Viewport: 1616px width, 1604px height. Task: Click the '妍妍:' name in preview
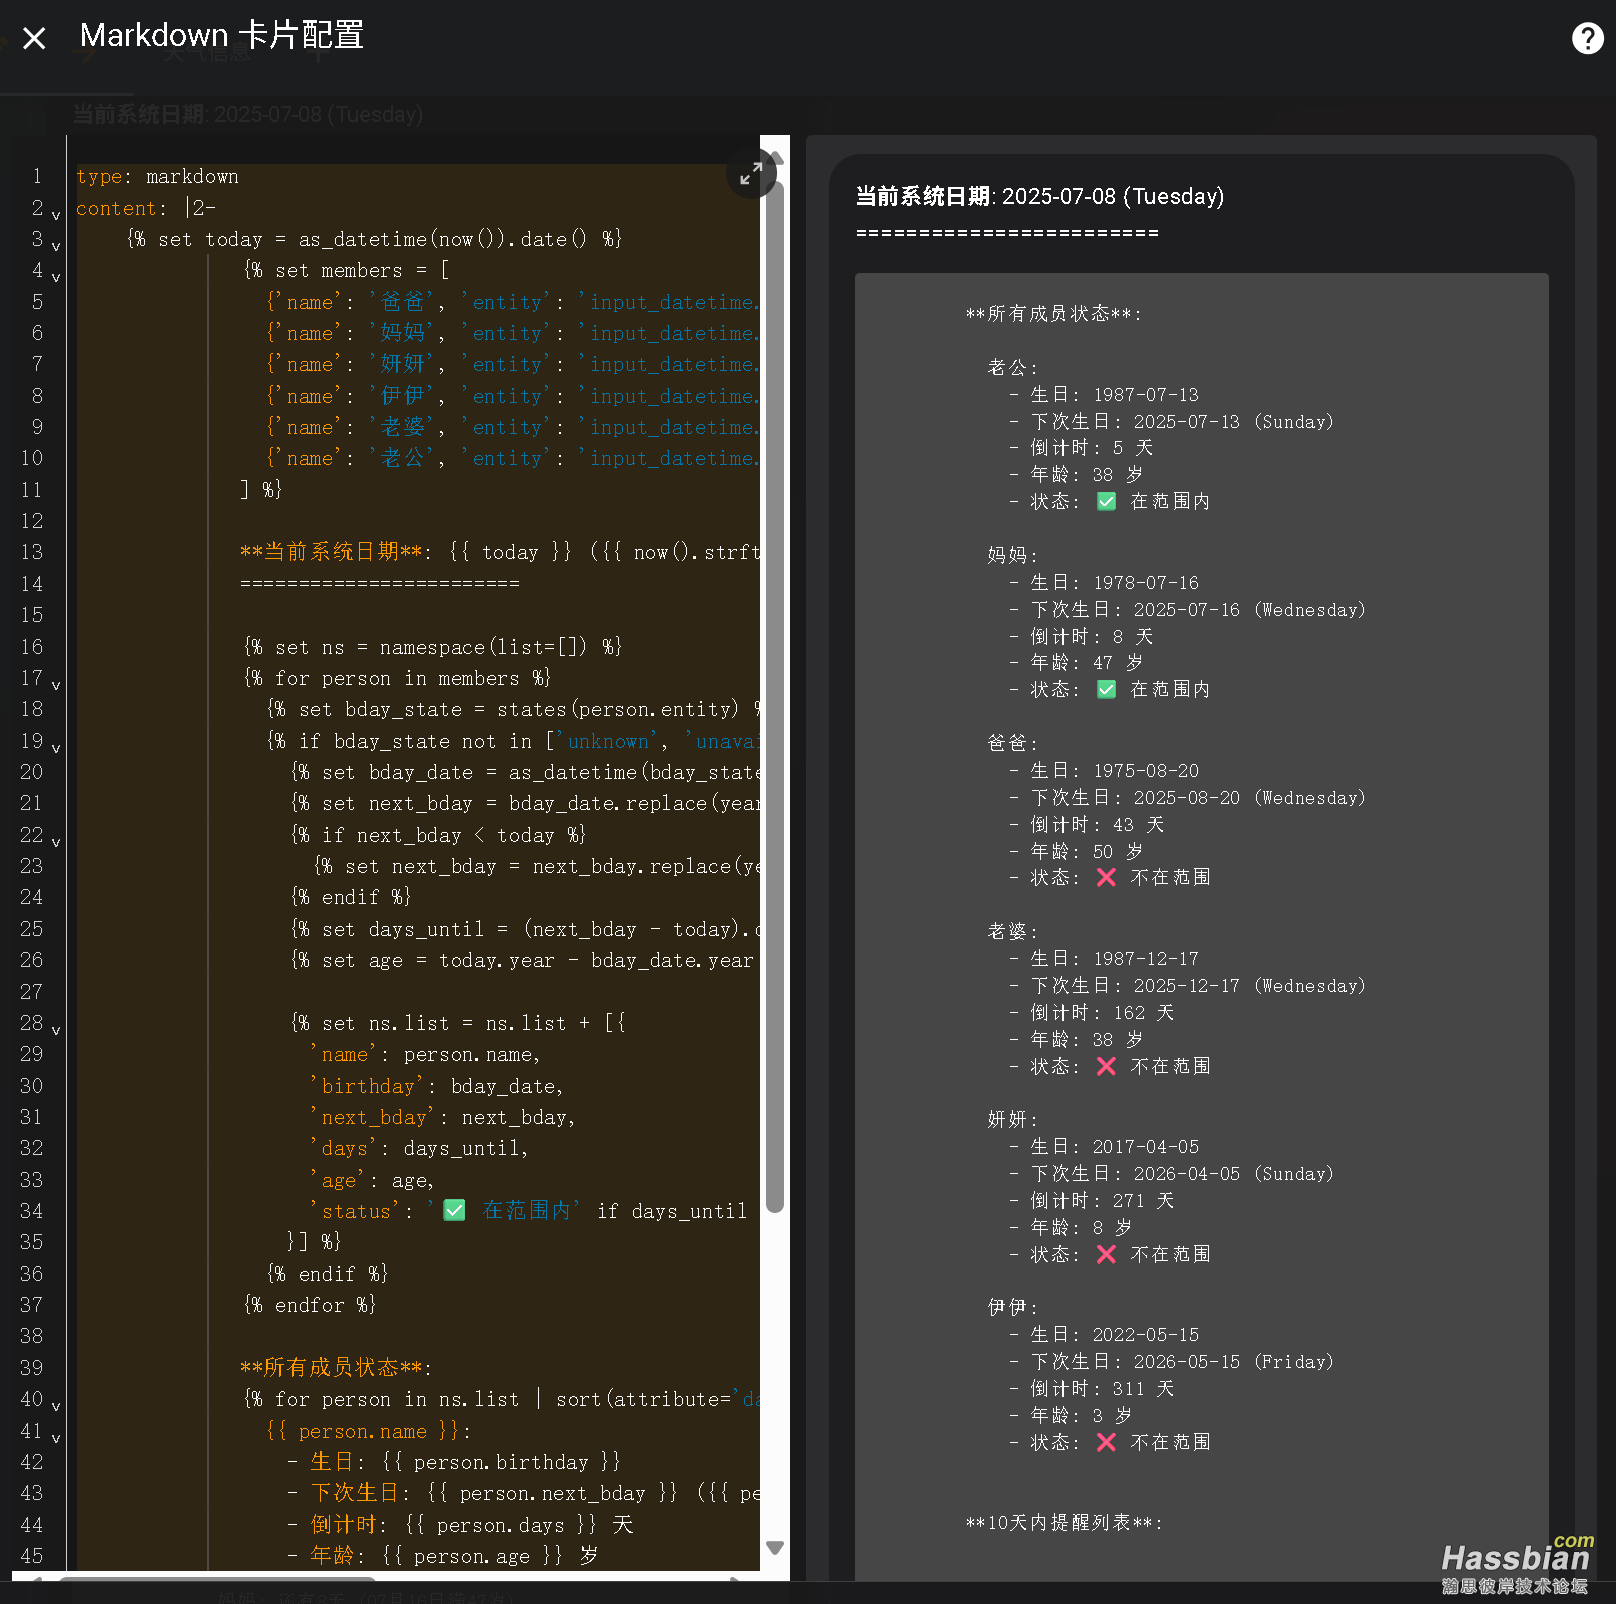[x=1013, y=1119]
